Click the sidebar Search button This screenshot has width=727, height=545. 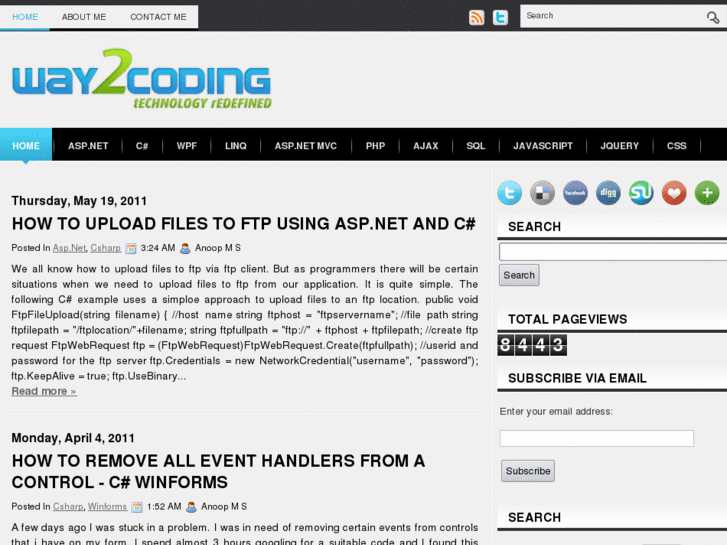(x=519, y=275)
